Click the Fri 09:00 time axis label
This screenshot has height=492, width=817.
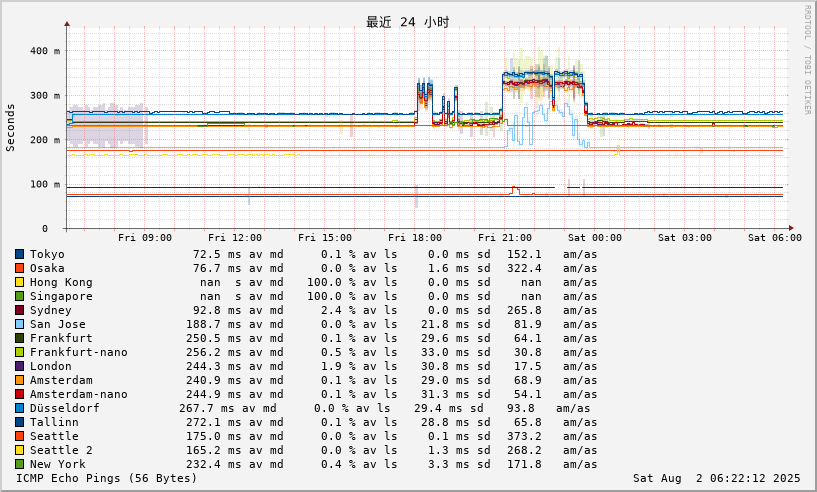click(x=145, y=238)
